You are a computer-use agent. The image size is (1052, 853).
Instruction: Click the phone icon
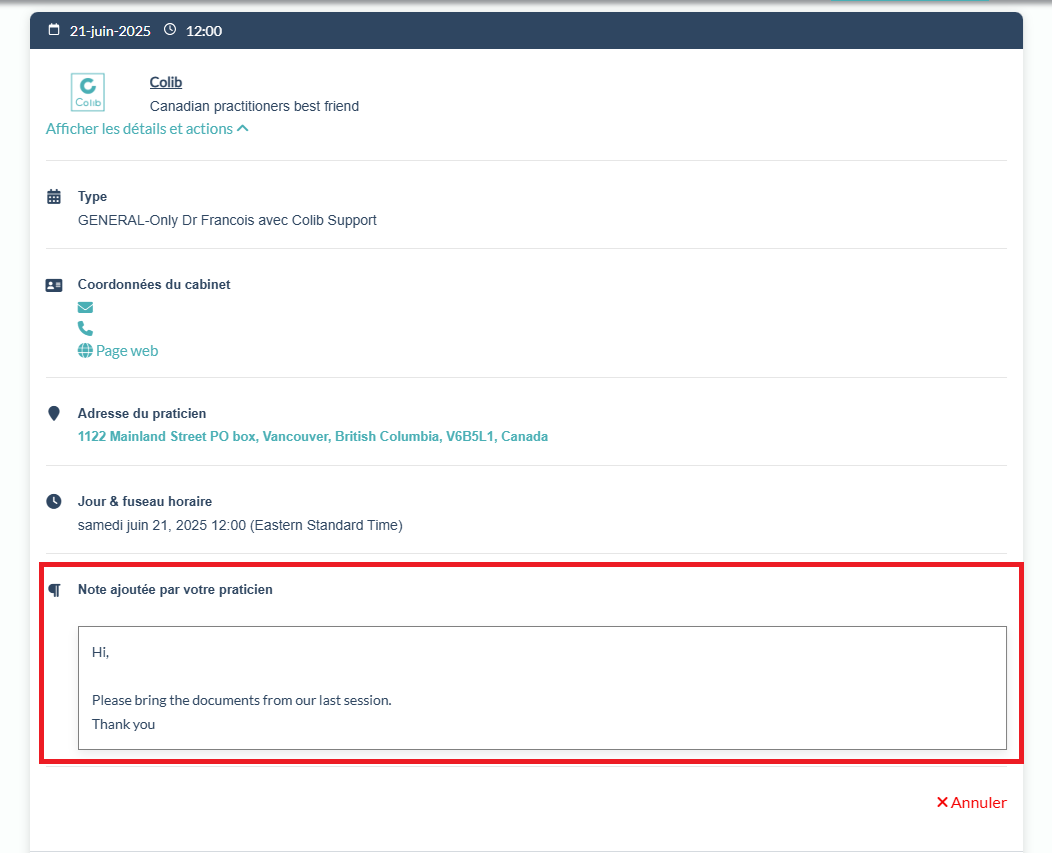pos(85,328)
